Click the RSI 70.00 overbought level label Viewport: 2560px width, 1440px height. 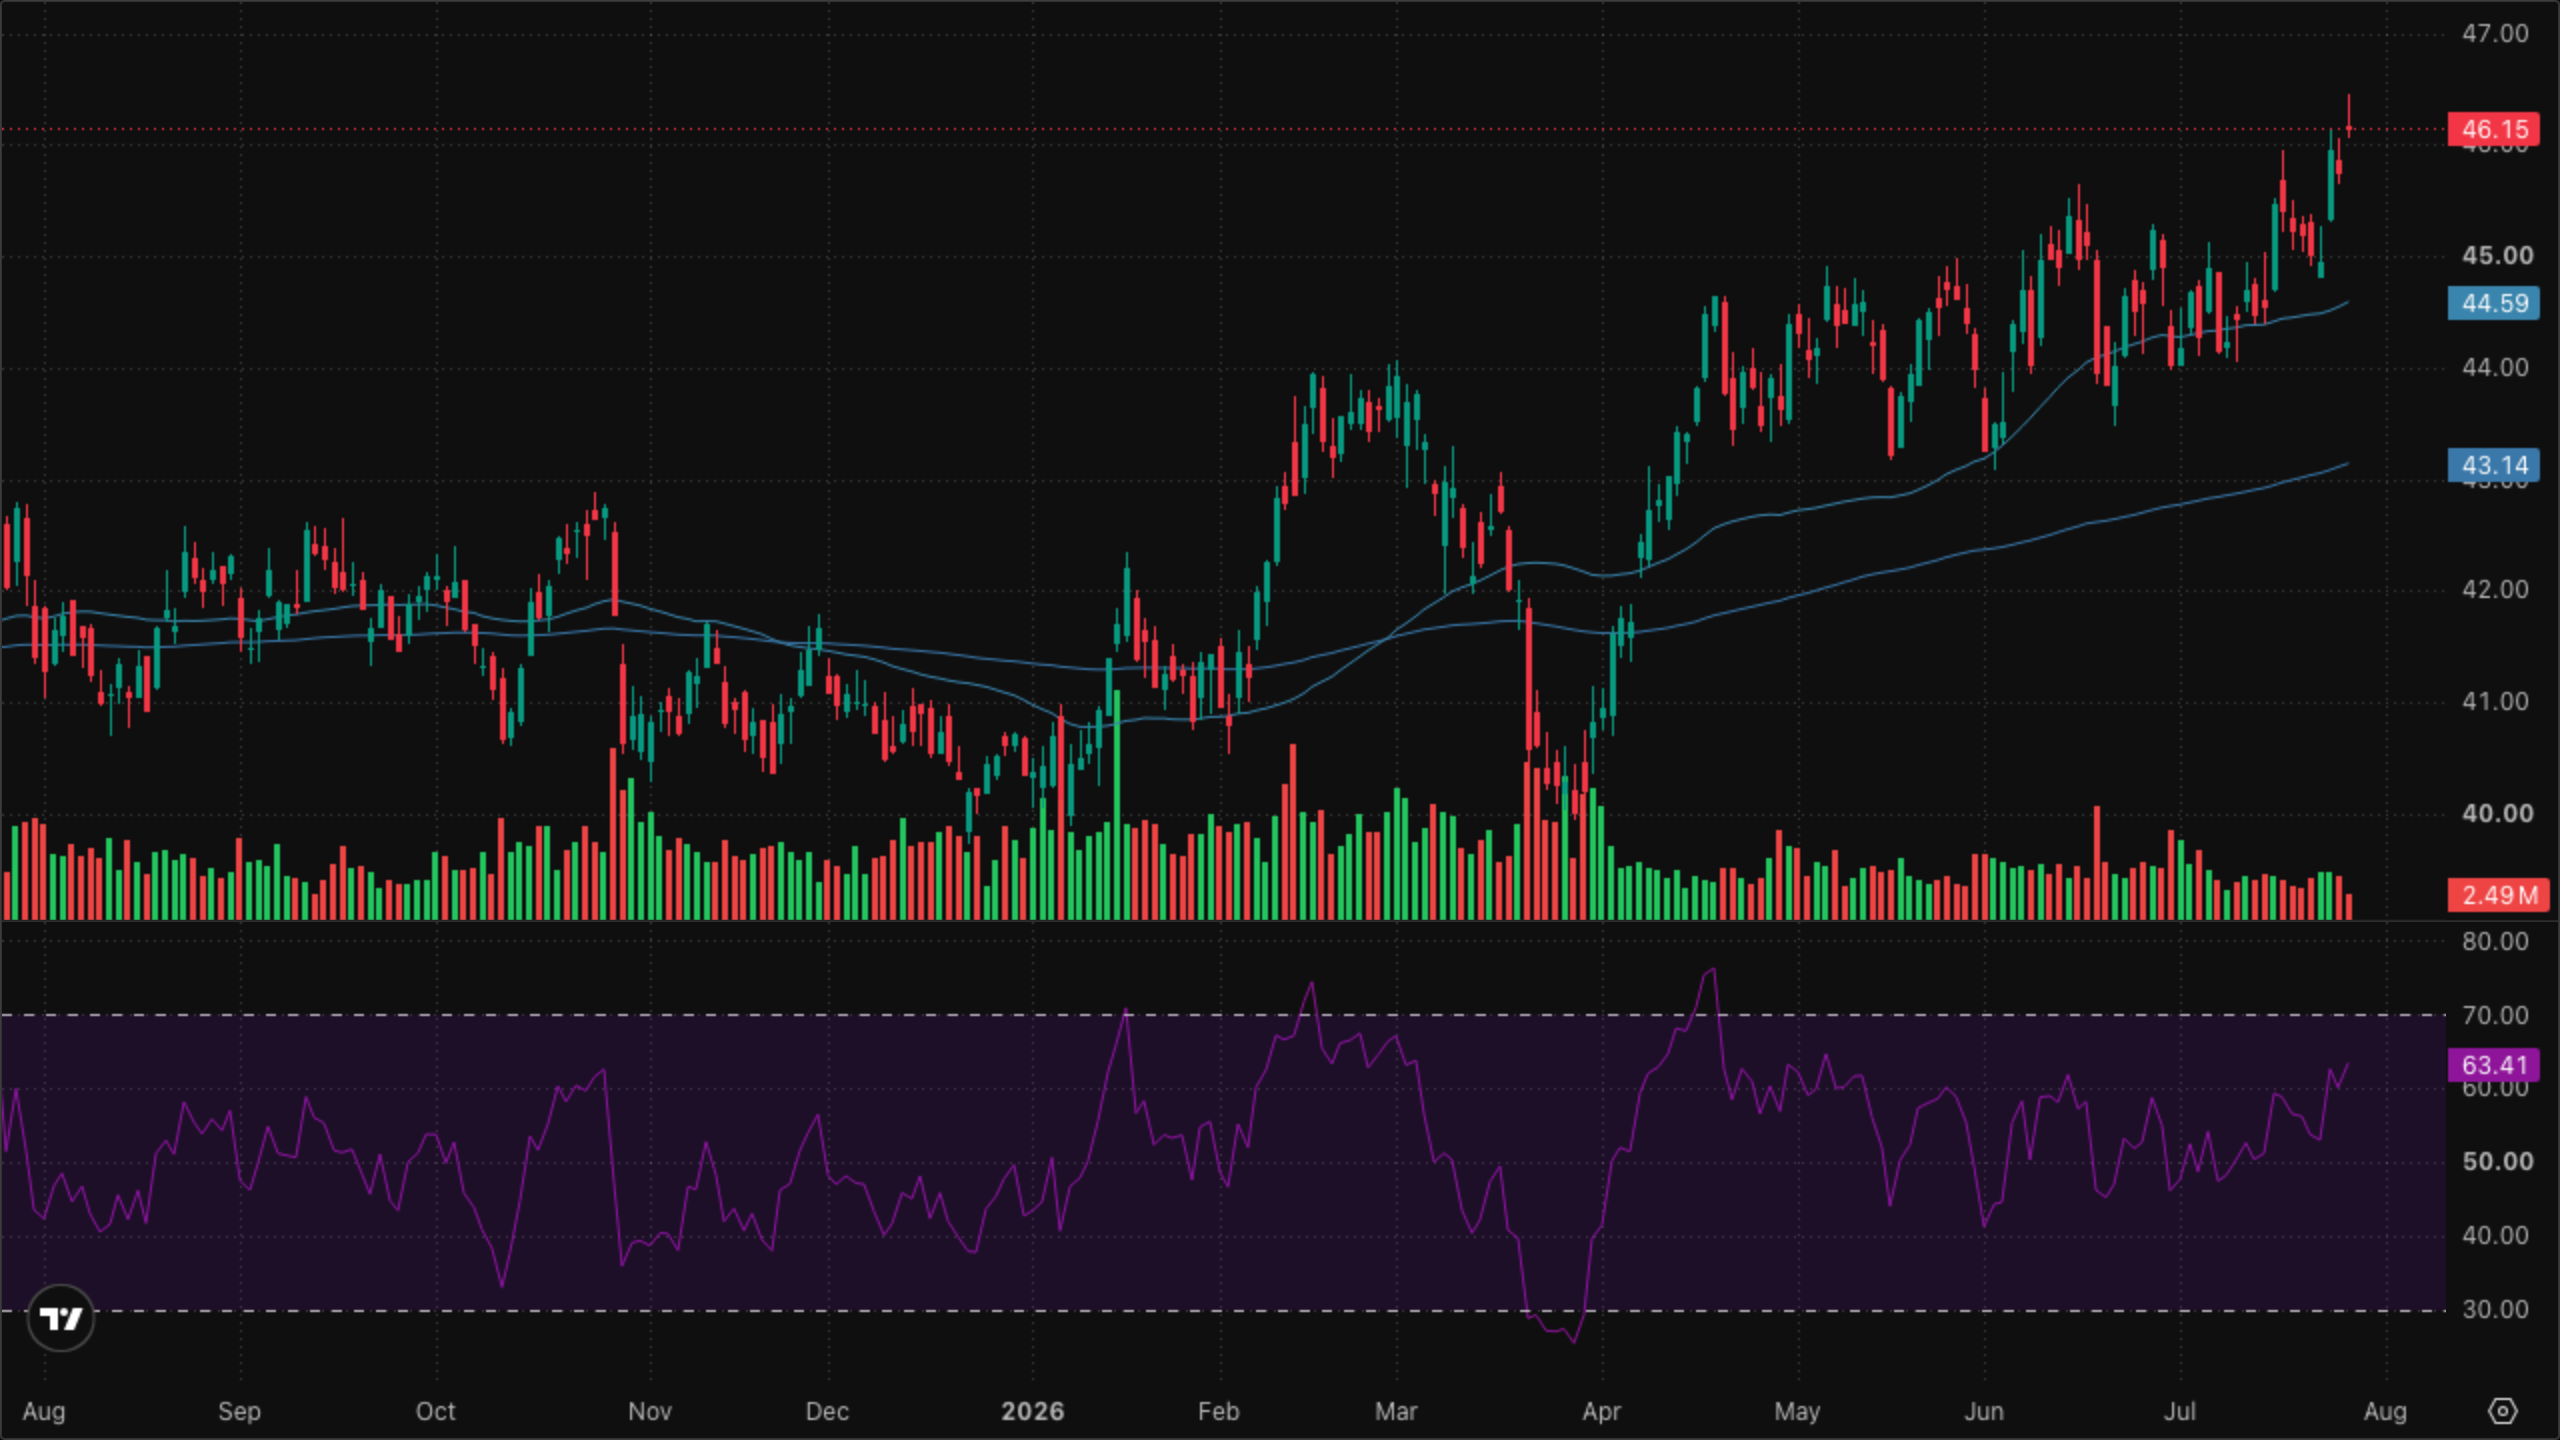(2495, 1015)
